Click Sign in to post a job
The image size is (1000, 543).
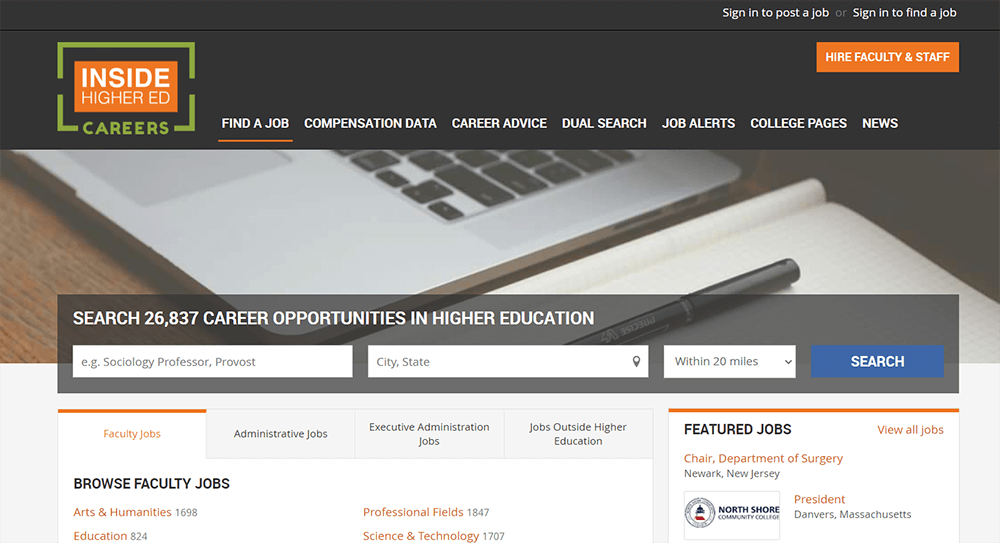pyautogui.click(x=775, y=13)
